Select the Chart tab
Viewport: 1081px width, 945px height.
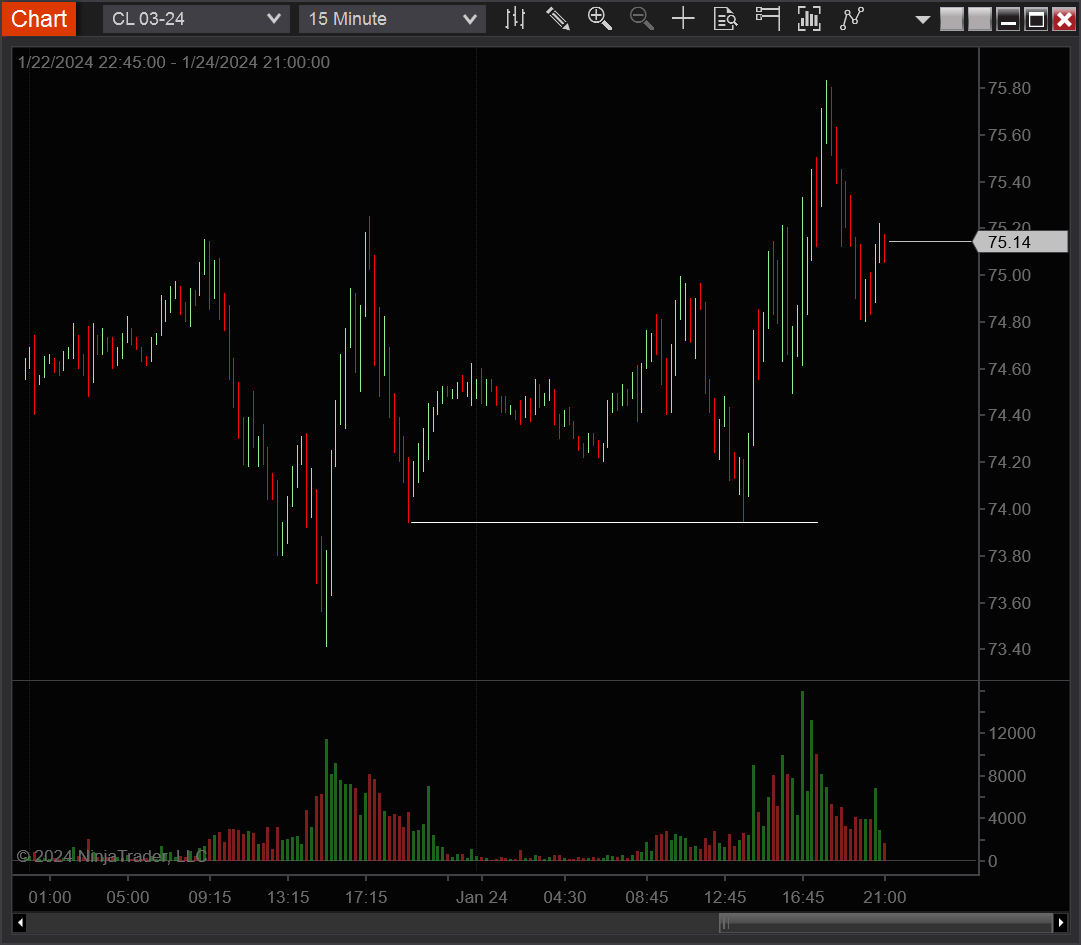[x=39, y=19]
